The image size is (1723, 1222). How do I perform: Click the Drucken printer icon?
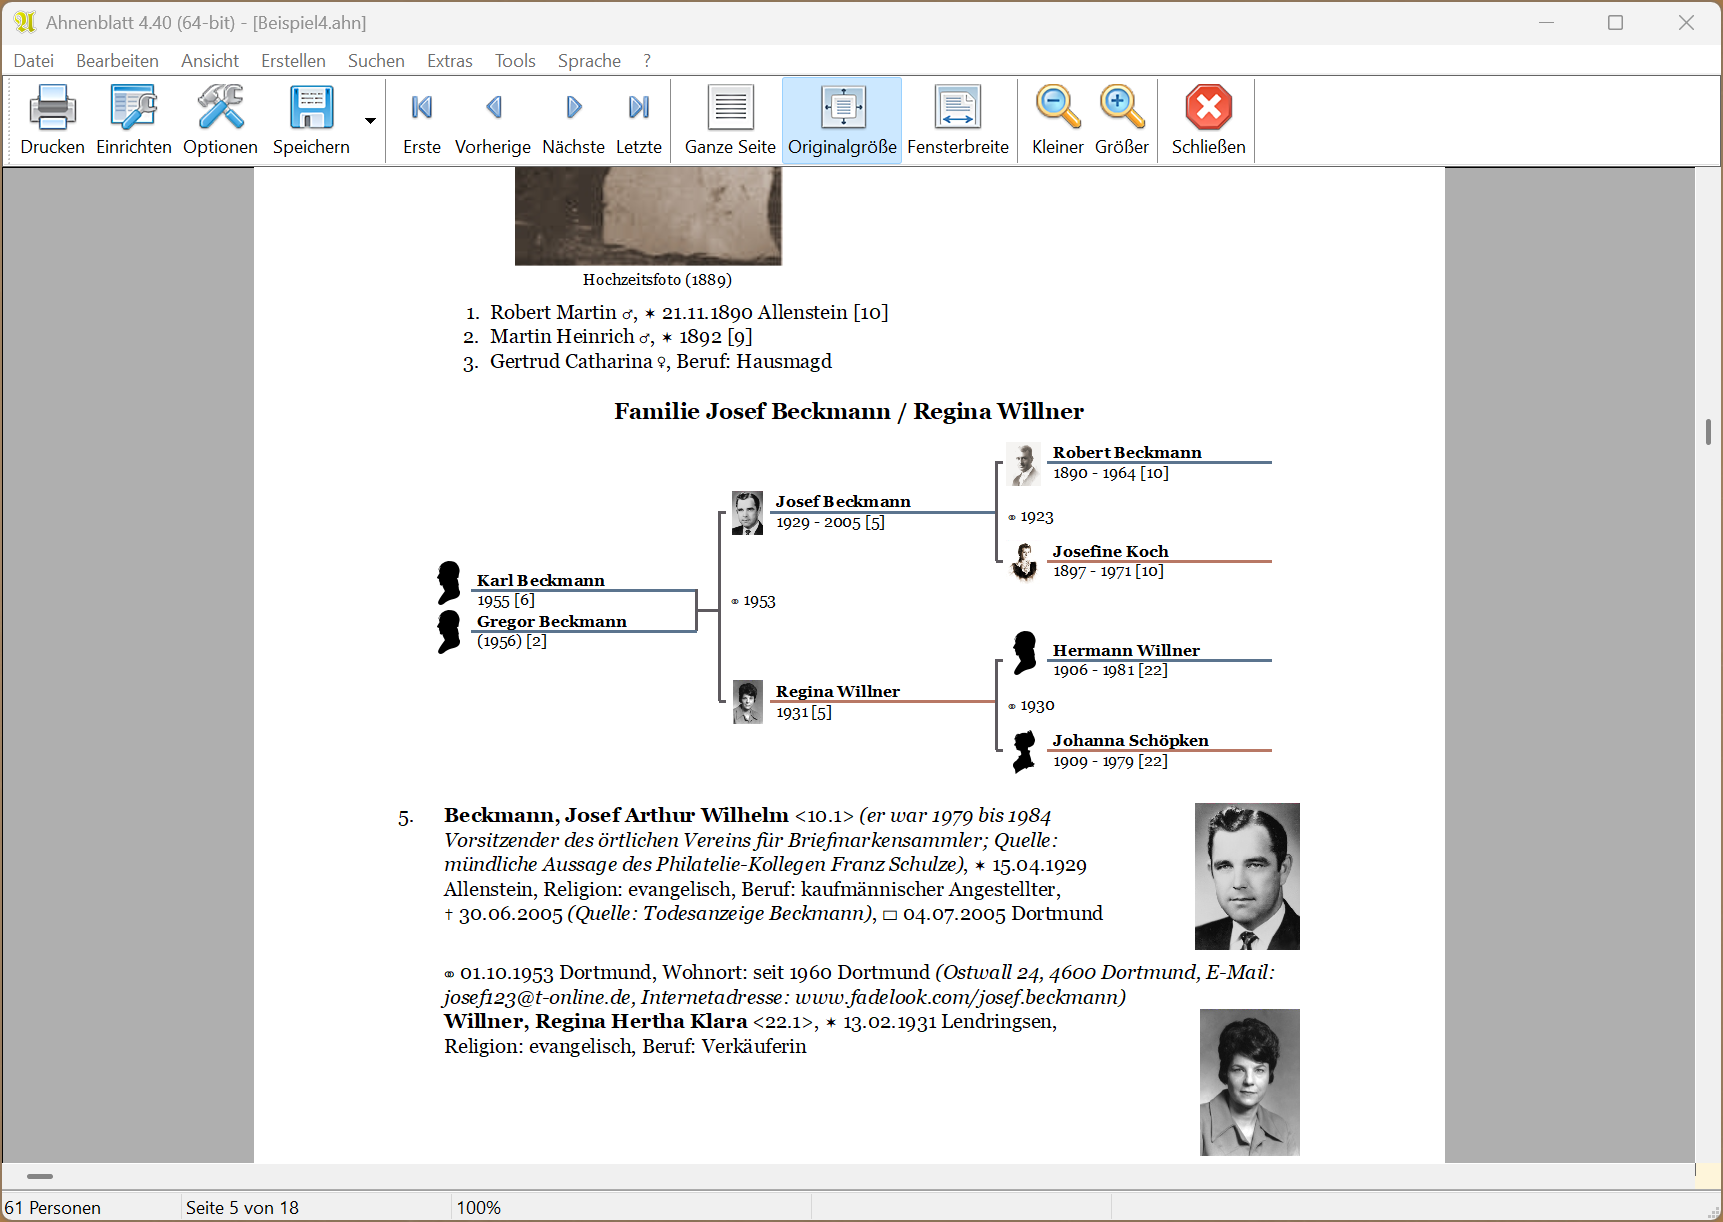click(x=52, y=108)
